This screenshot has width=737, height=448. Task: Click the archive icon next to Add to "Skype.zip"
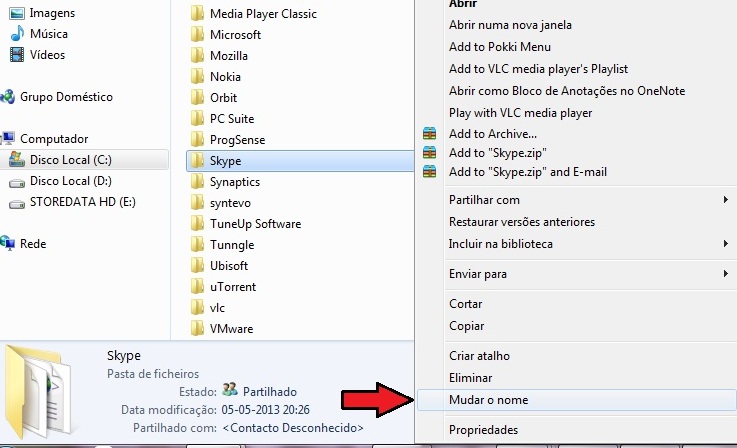click(429, 152)
